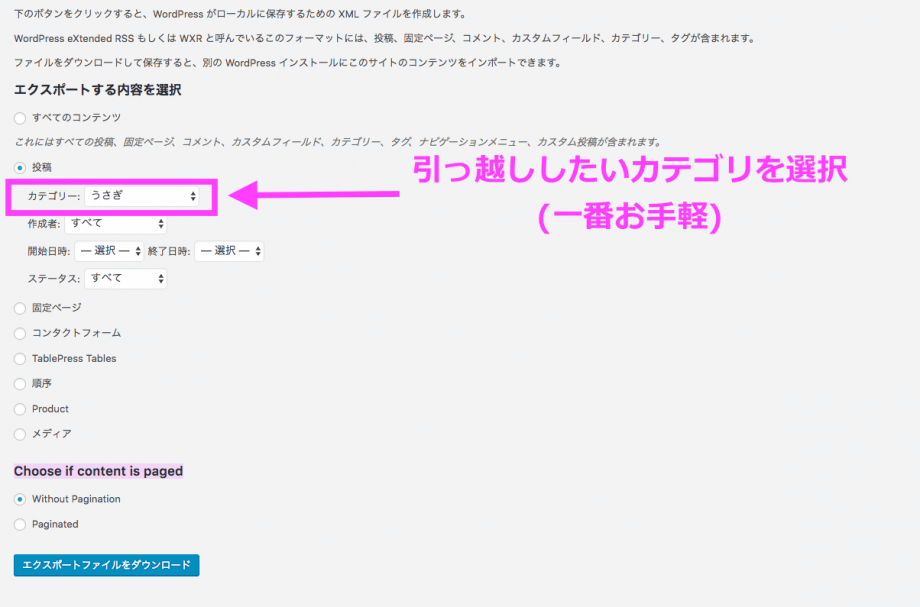Select the 投稿 radio button

pos(20,168)
